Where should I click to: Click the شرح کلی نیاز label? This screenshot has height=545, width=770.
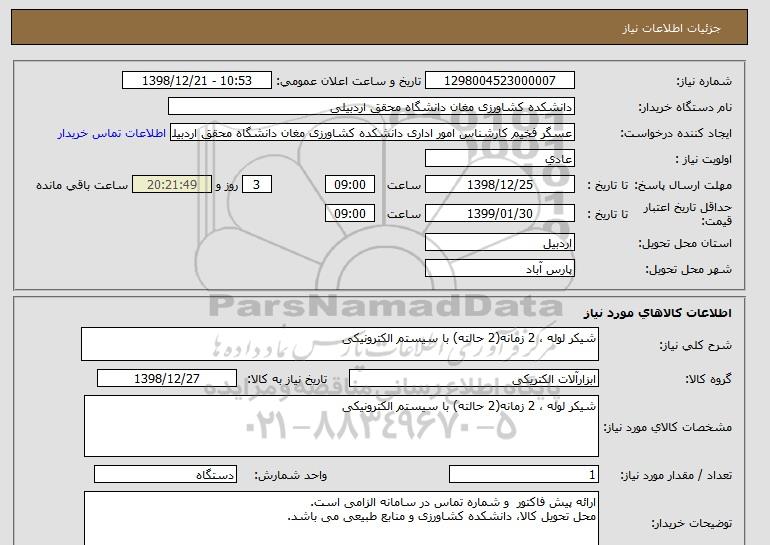click(695, 346)
